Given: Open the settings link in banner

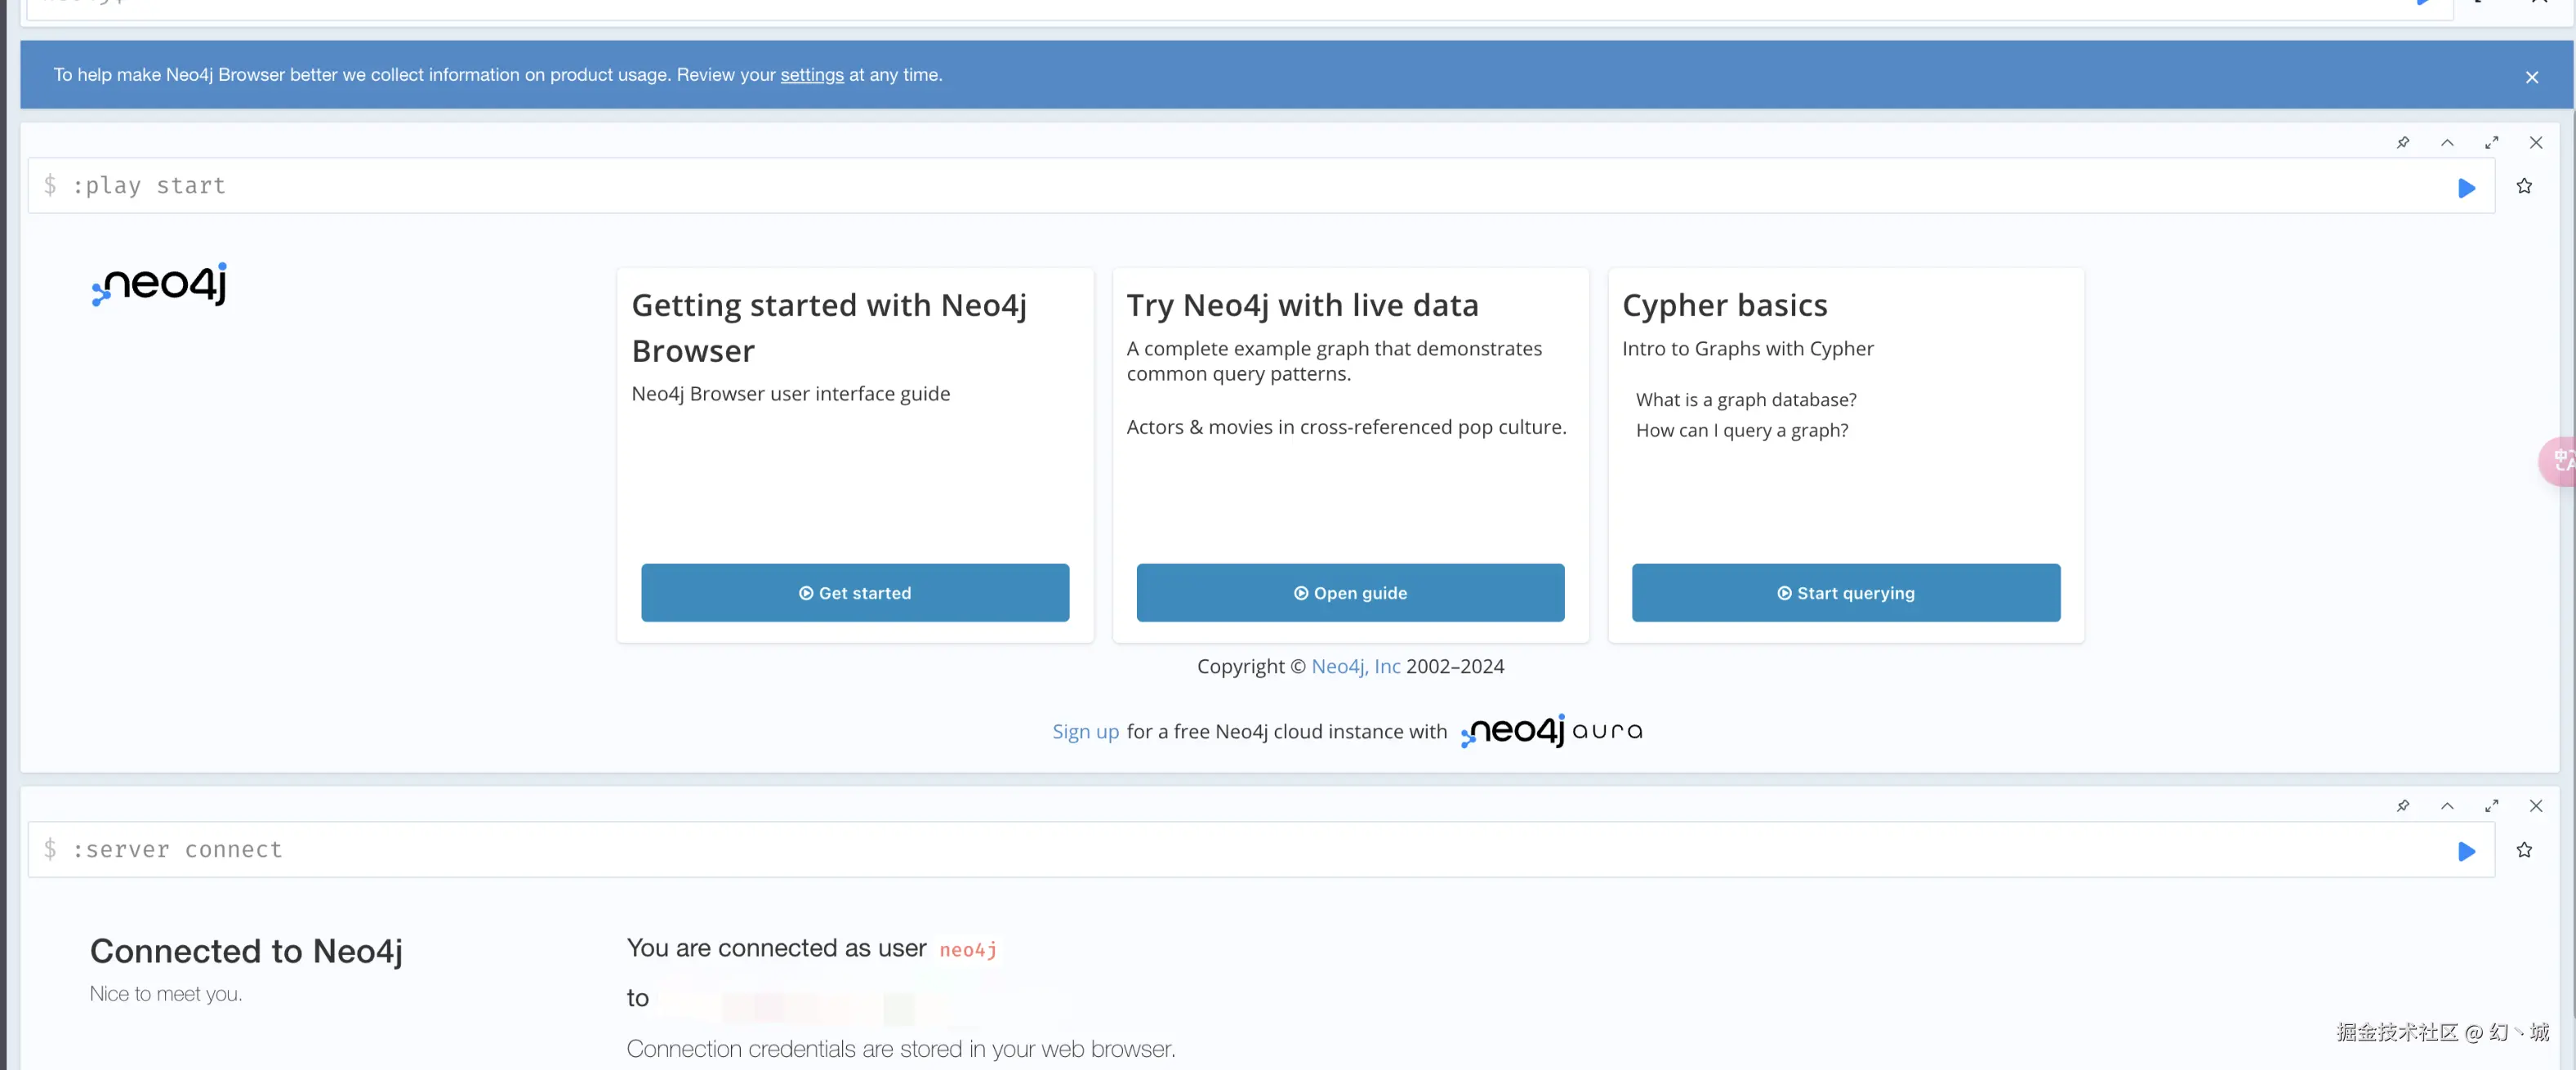Looking at the screenshot, I should tap(811, 75).
